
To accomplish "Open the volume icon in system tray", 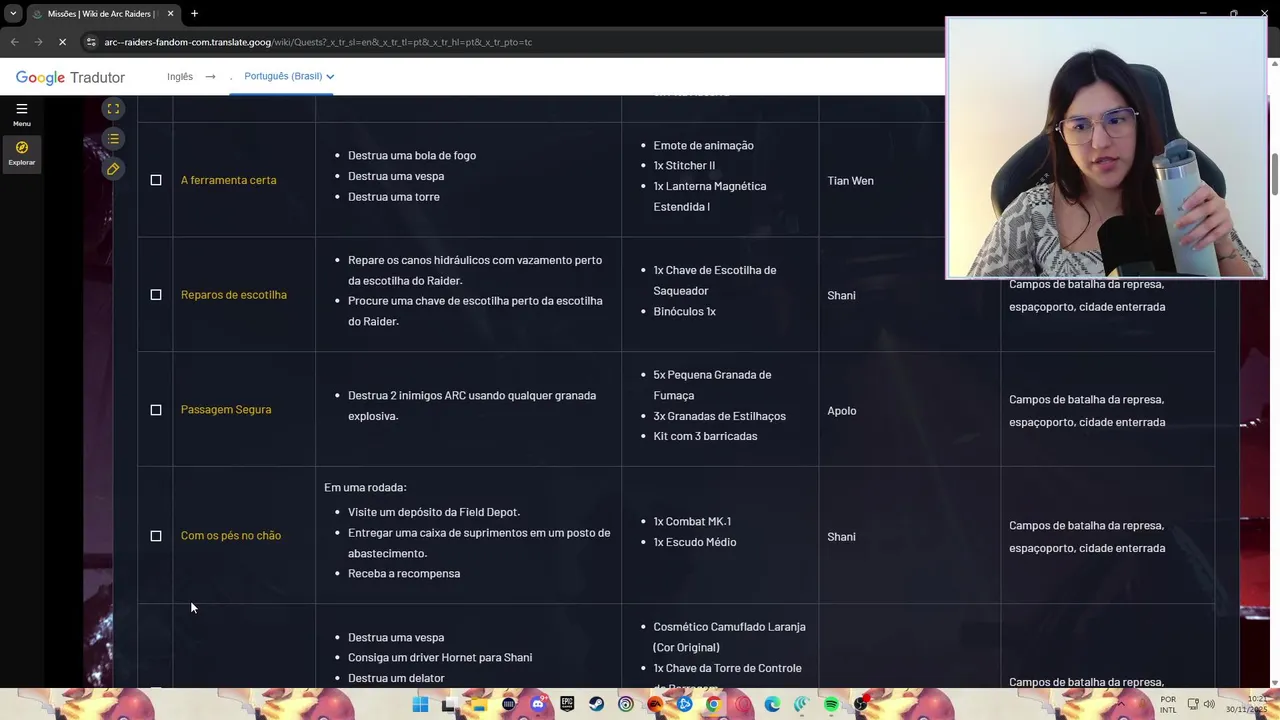I will pos(1209,704).
